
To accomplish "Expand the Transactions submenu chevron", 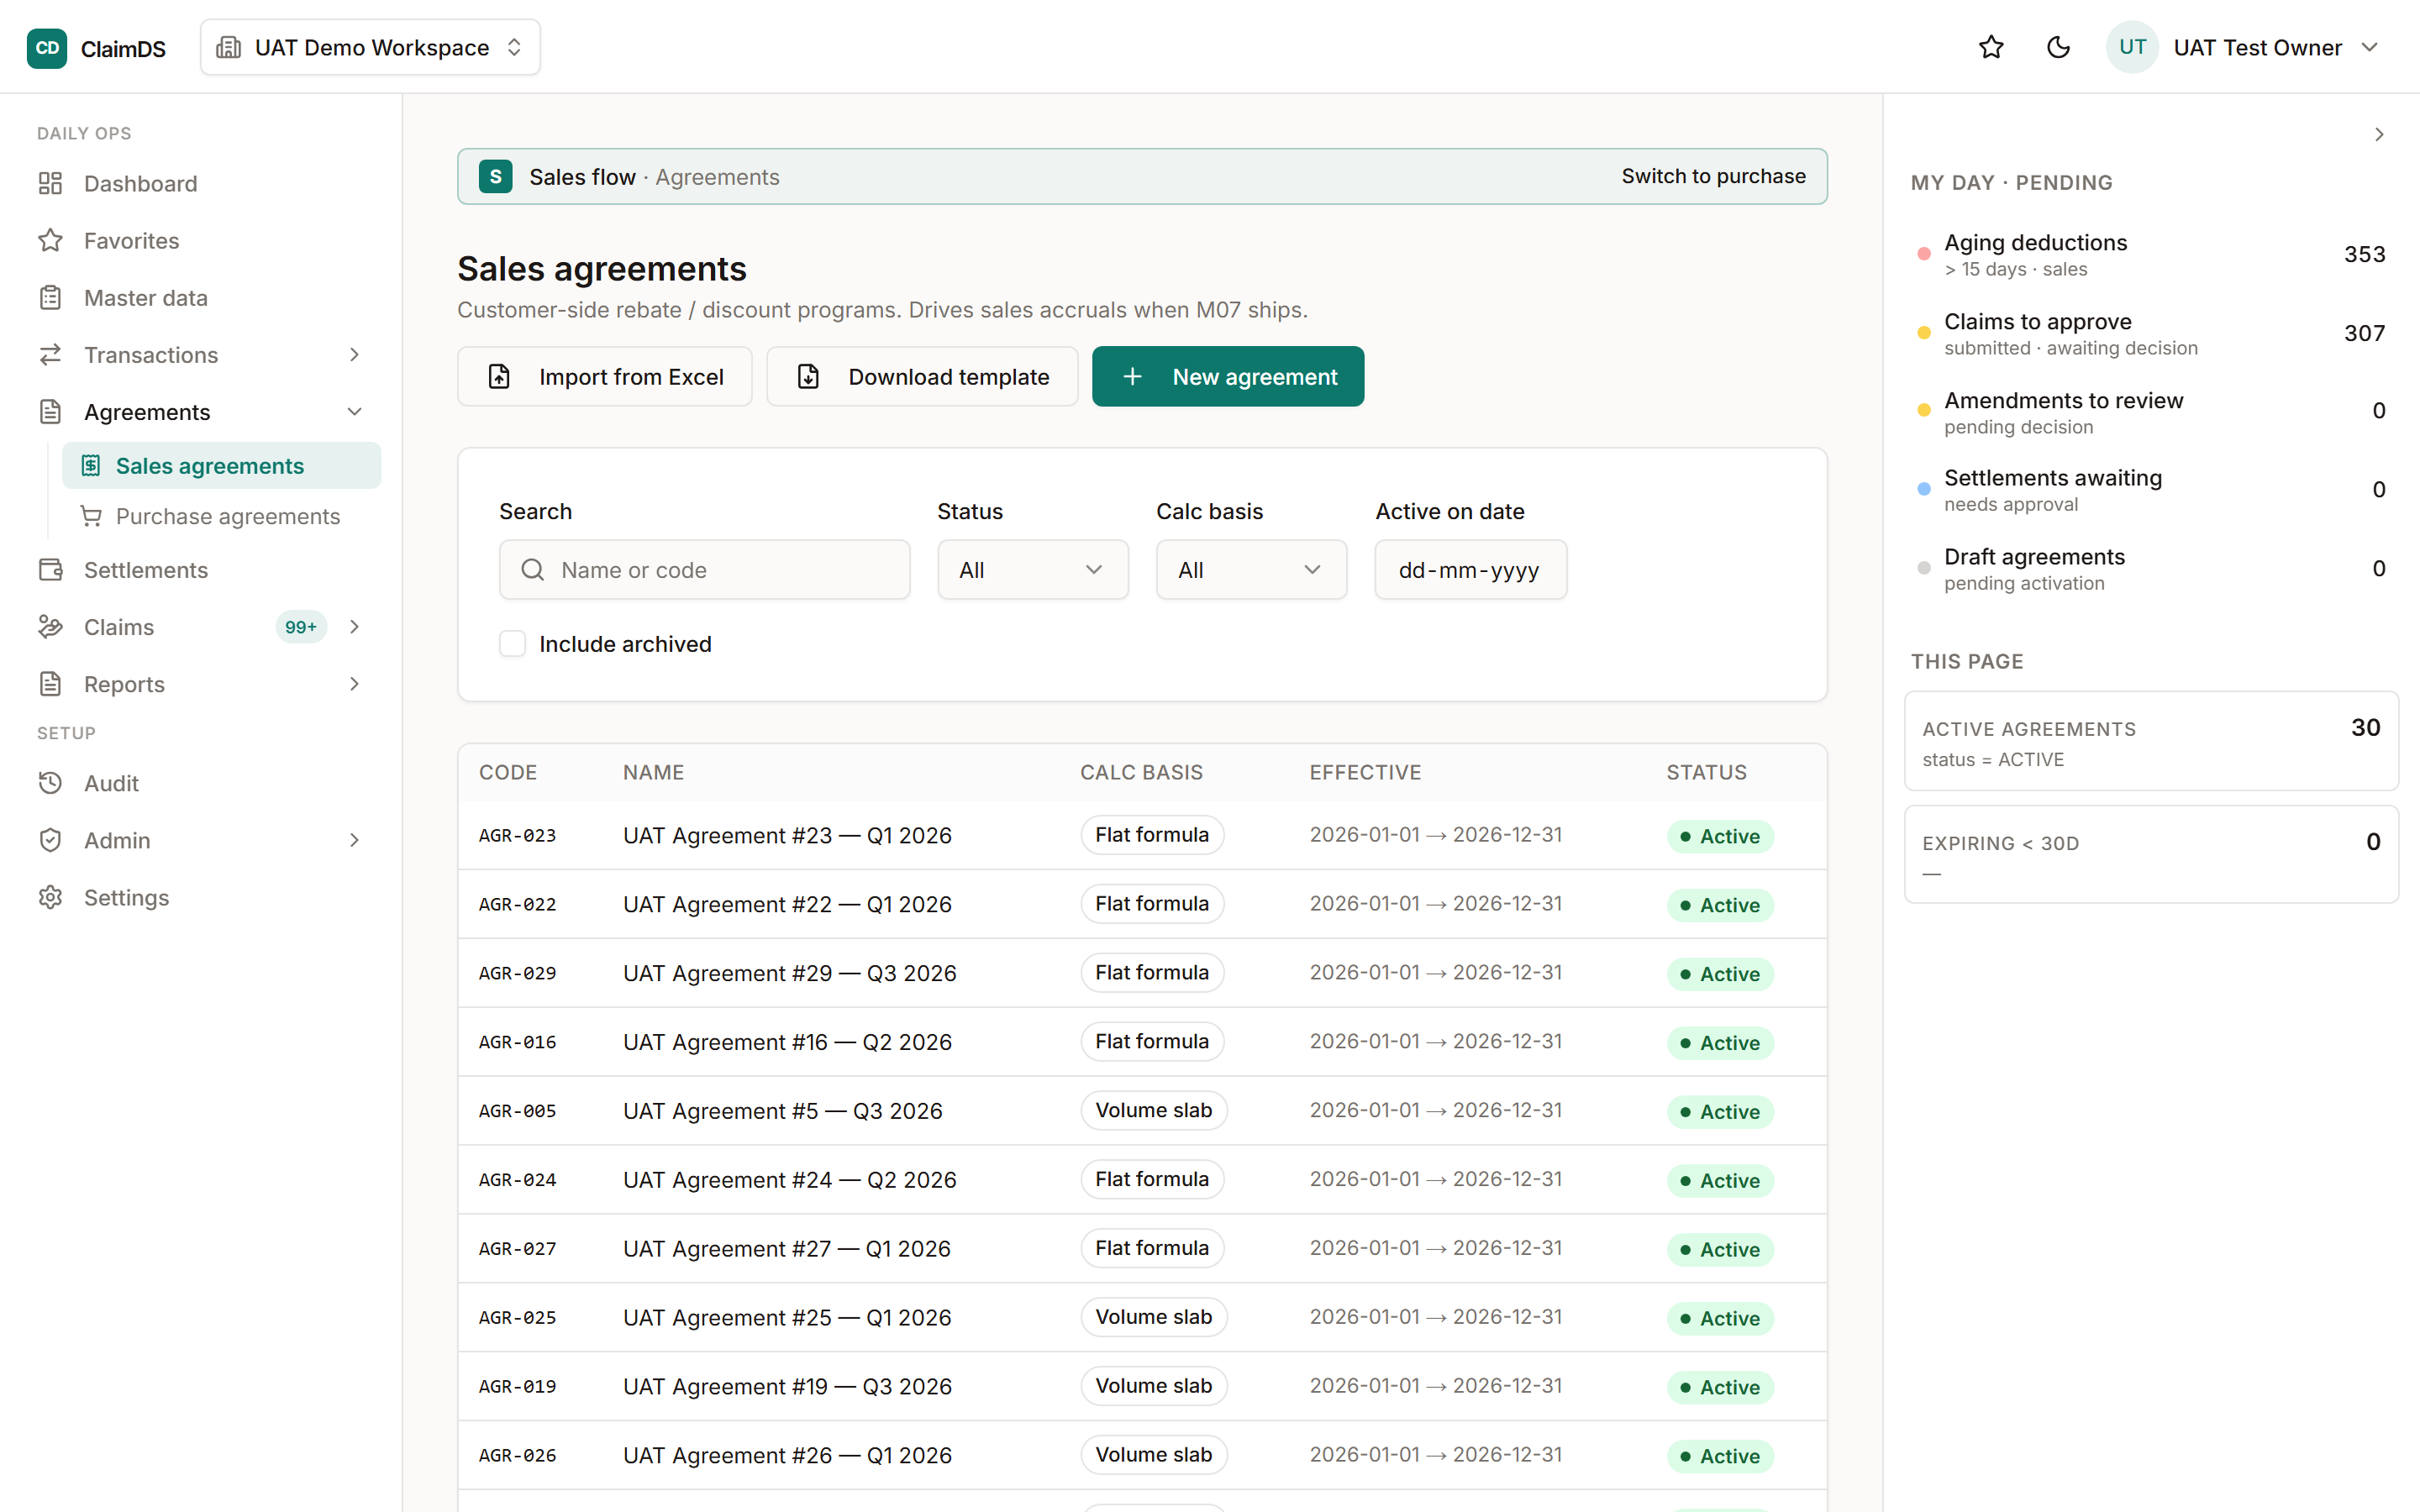I will (x=354, y=354).
